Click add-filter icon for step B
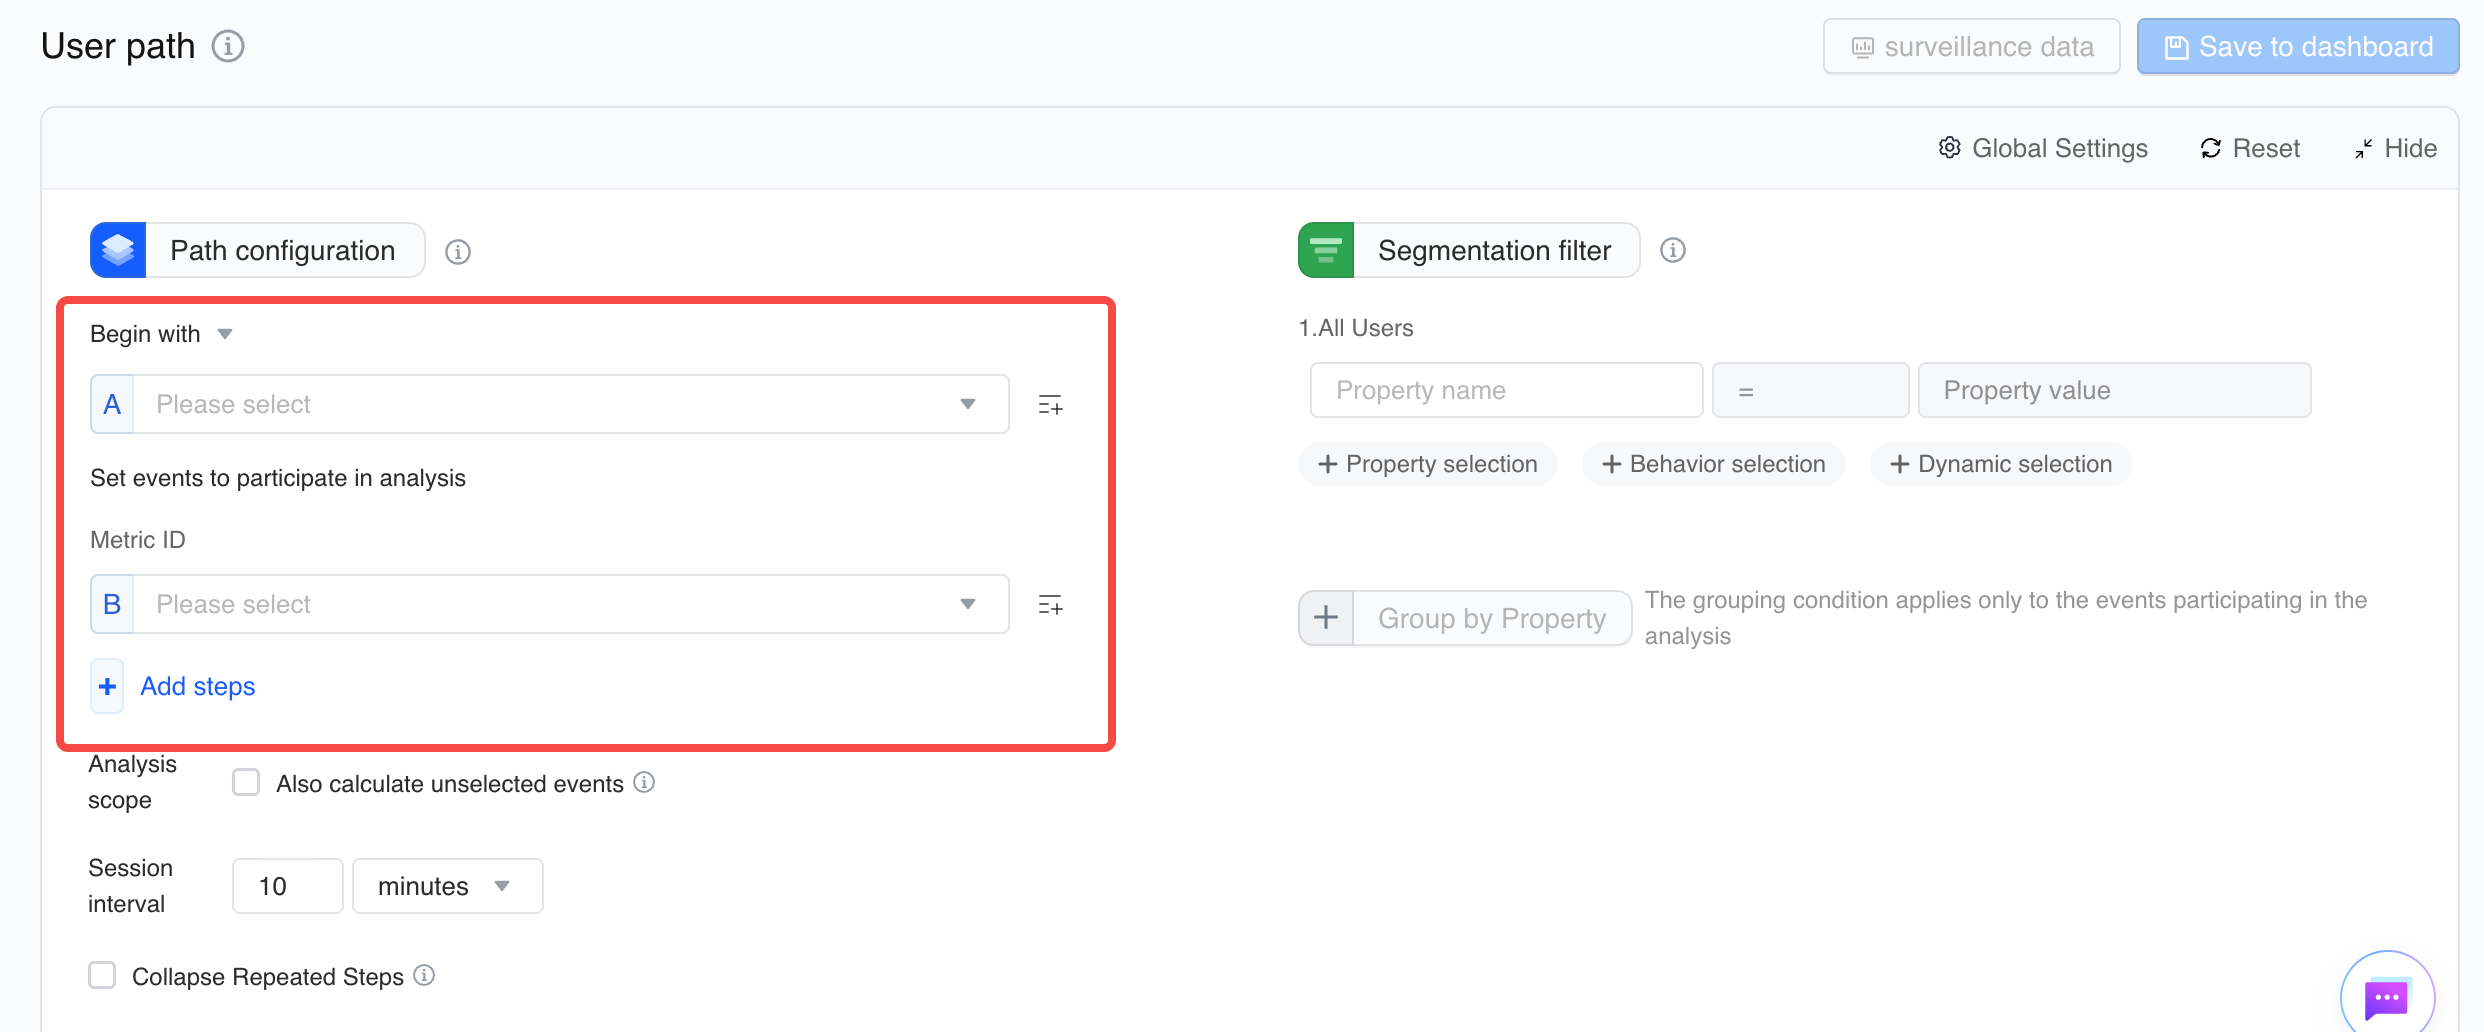 click(x=1050, y=605)
